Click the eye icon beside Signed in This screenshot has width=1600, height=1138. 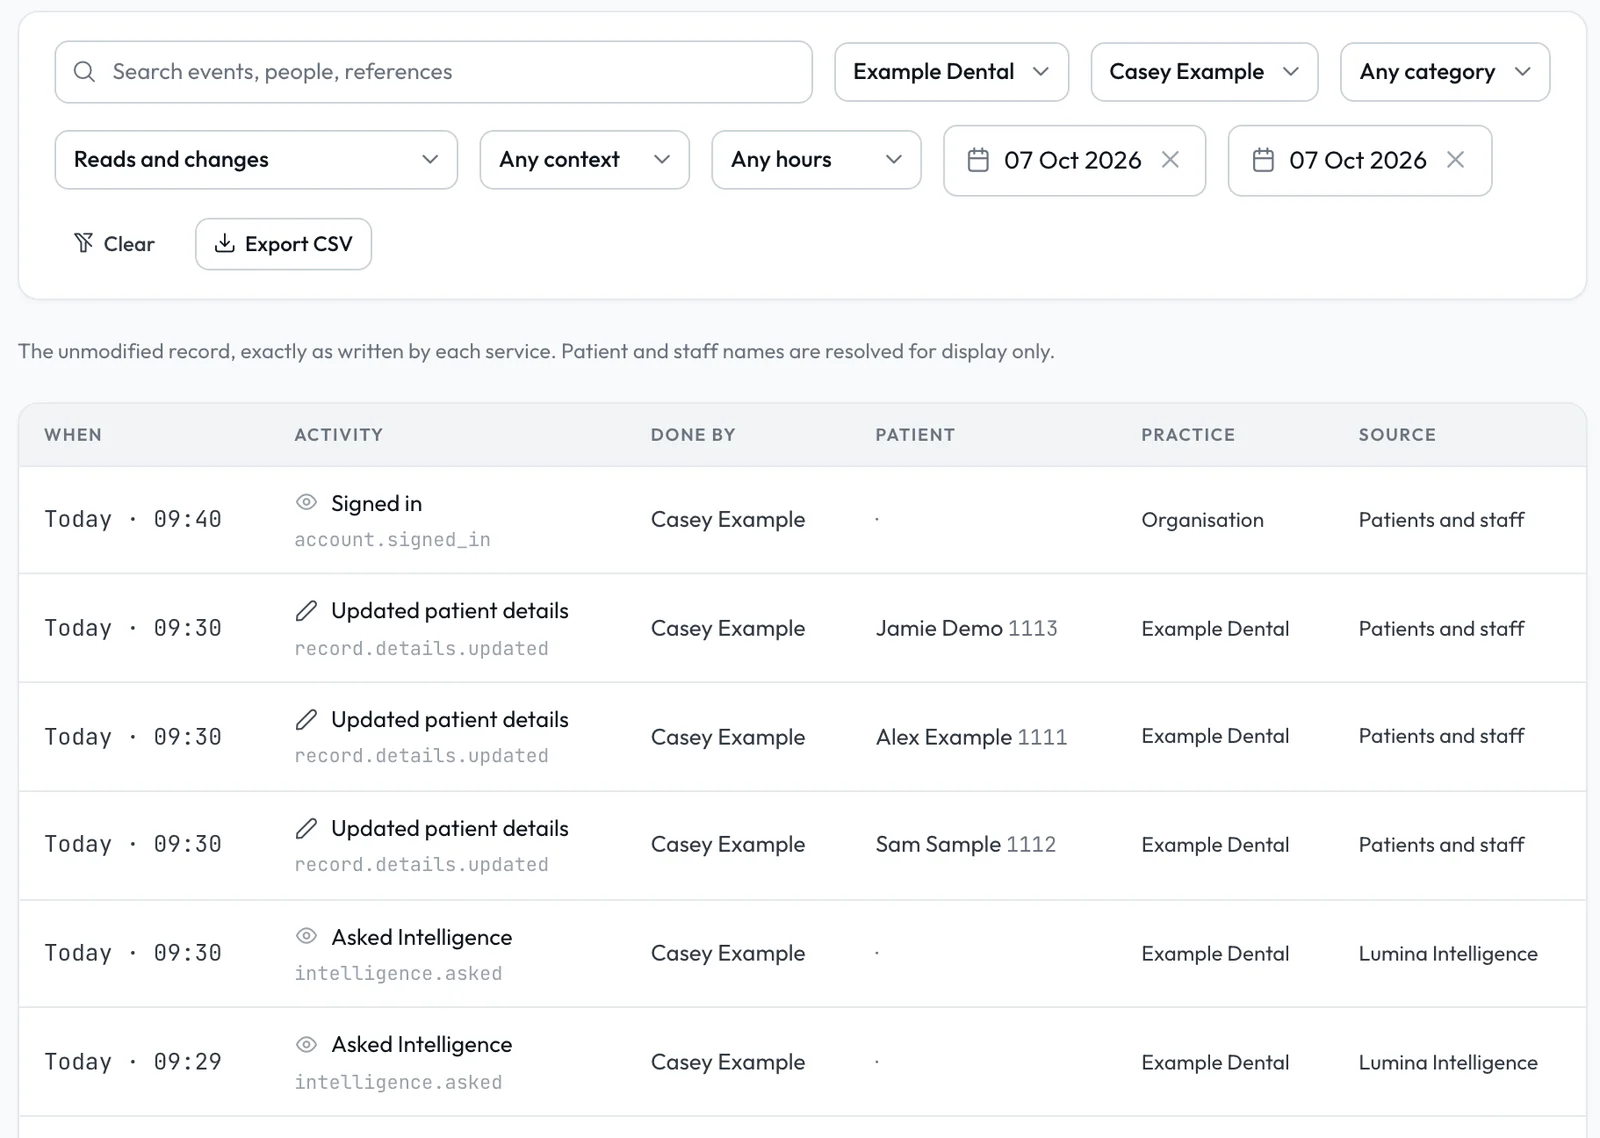coord(306,502)
